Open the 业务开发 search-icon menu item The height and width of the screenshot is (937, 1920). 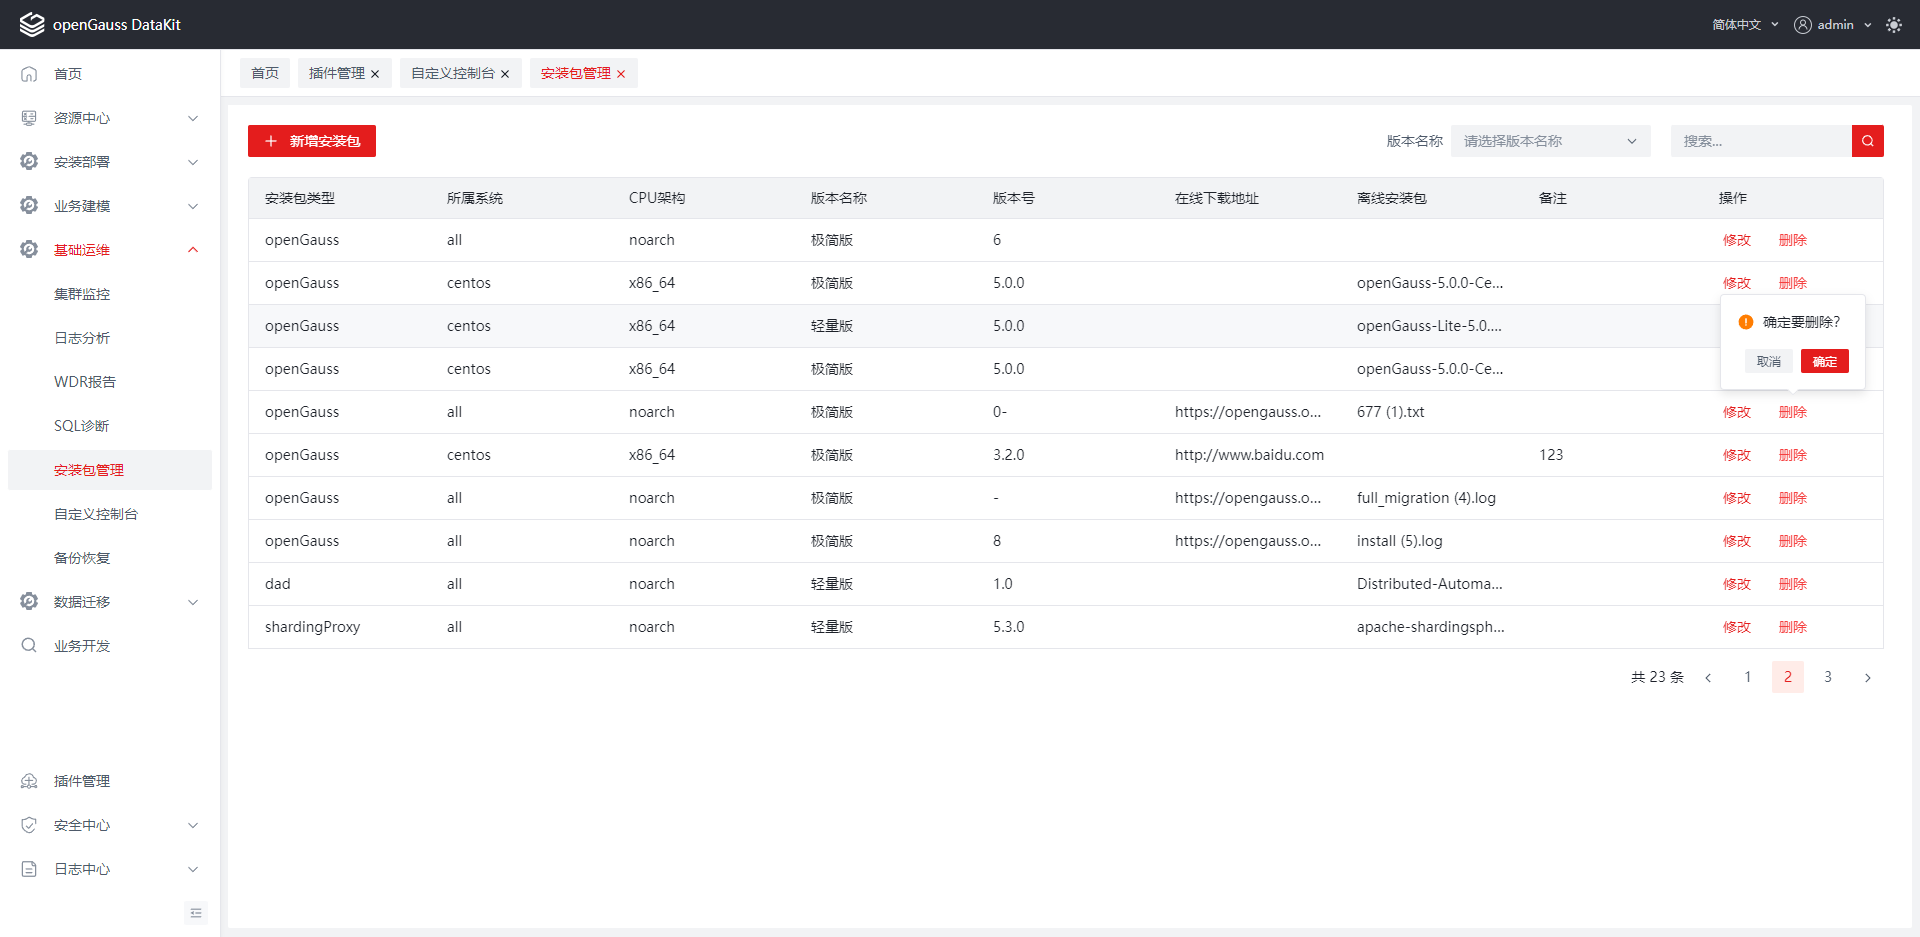point(82,646)
